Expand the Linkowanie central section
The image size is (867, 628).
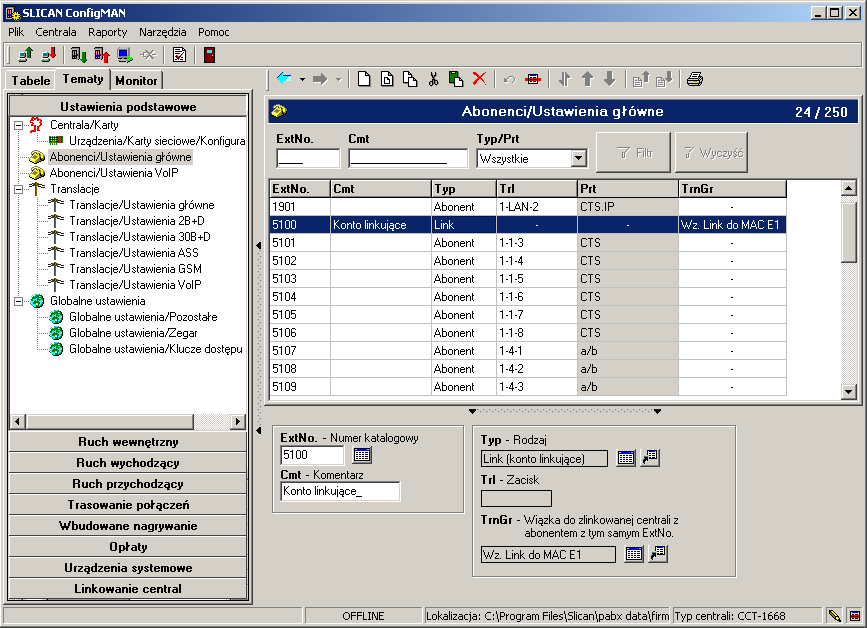click(x=128, y=589)
